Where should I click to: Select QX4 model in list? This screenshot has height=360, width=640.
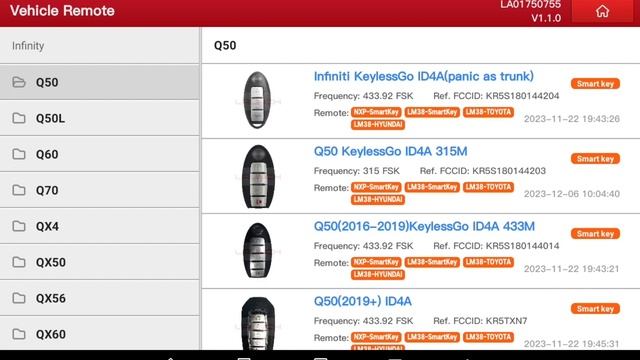[100, 226]
